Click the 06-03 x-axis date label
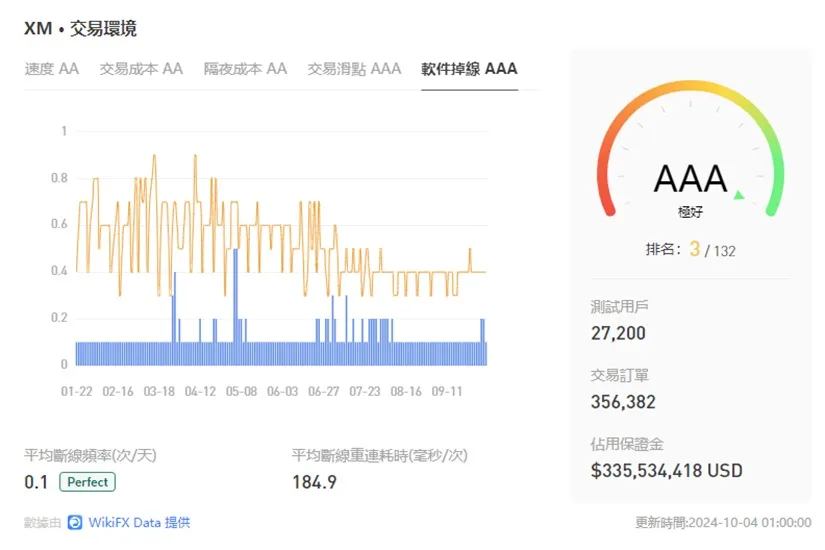Viewport: 825px width, 550px height. pyautogui.click(x=283, y=392)
